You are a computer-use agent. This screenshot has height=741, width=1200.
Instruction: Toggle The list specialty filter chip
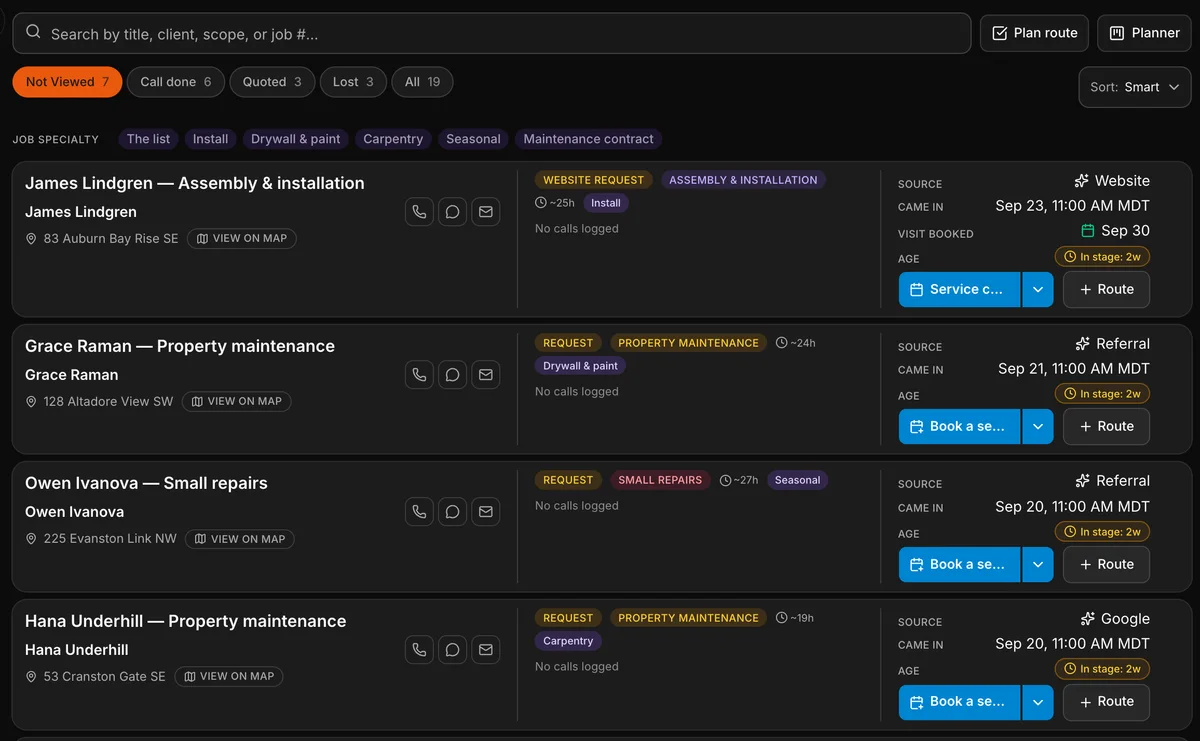pyautogui.click(x=148, y=139)
